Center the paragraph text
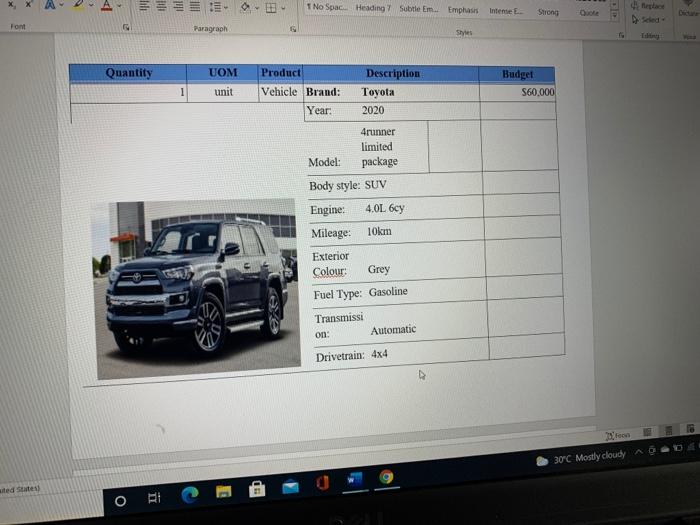 click(161, 6)
